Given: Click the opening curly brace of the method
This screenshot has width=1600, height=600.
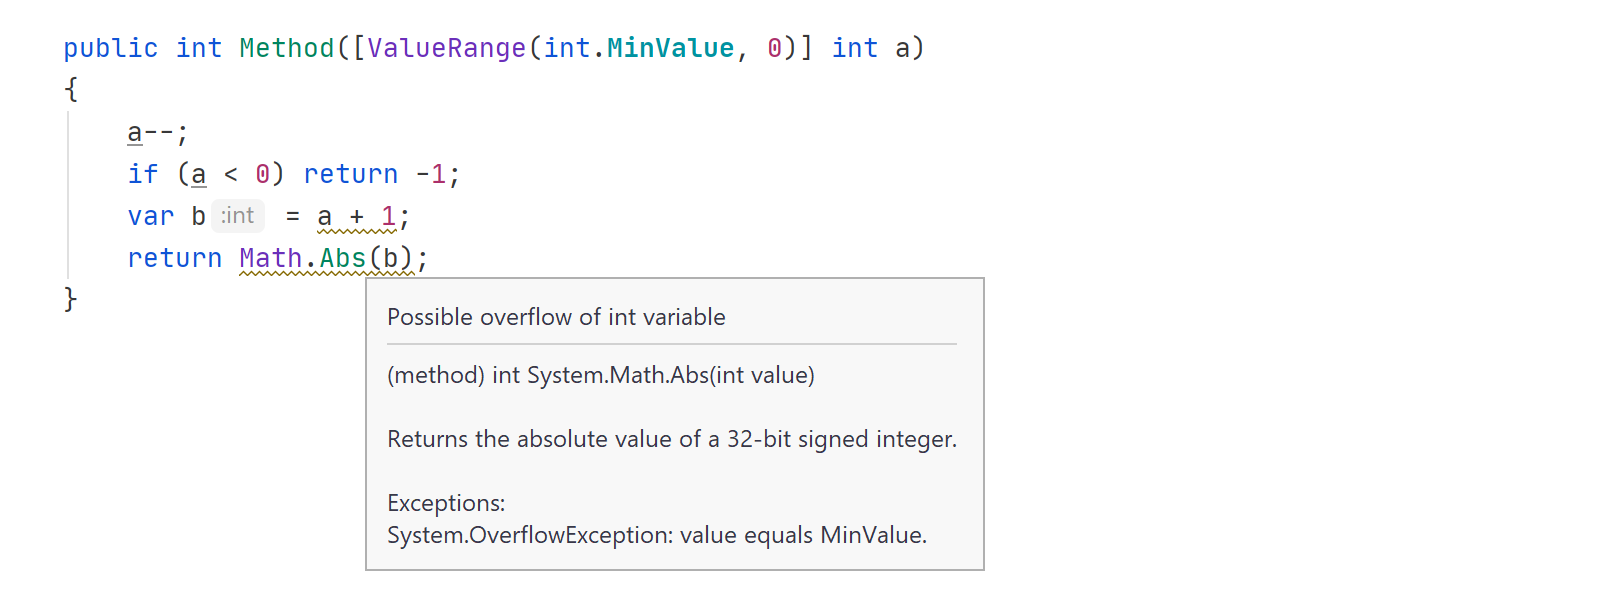Looking at the screenshot, I should [x=71, y=90].
